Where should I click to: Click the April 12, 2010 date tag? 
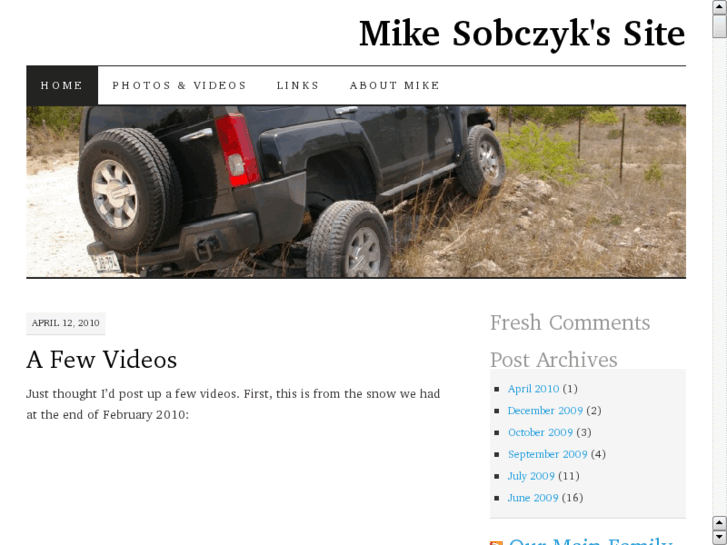[66, 323]
